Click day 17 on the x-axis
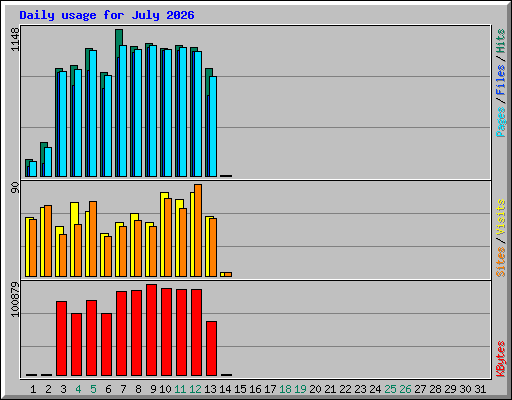This screenshot has height=400, width=512. [x=270, y=389]
